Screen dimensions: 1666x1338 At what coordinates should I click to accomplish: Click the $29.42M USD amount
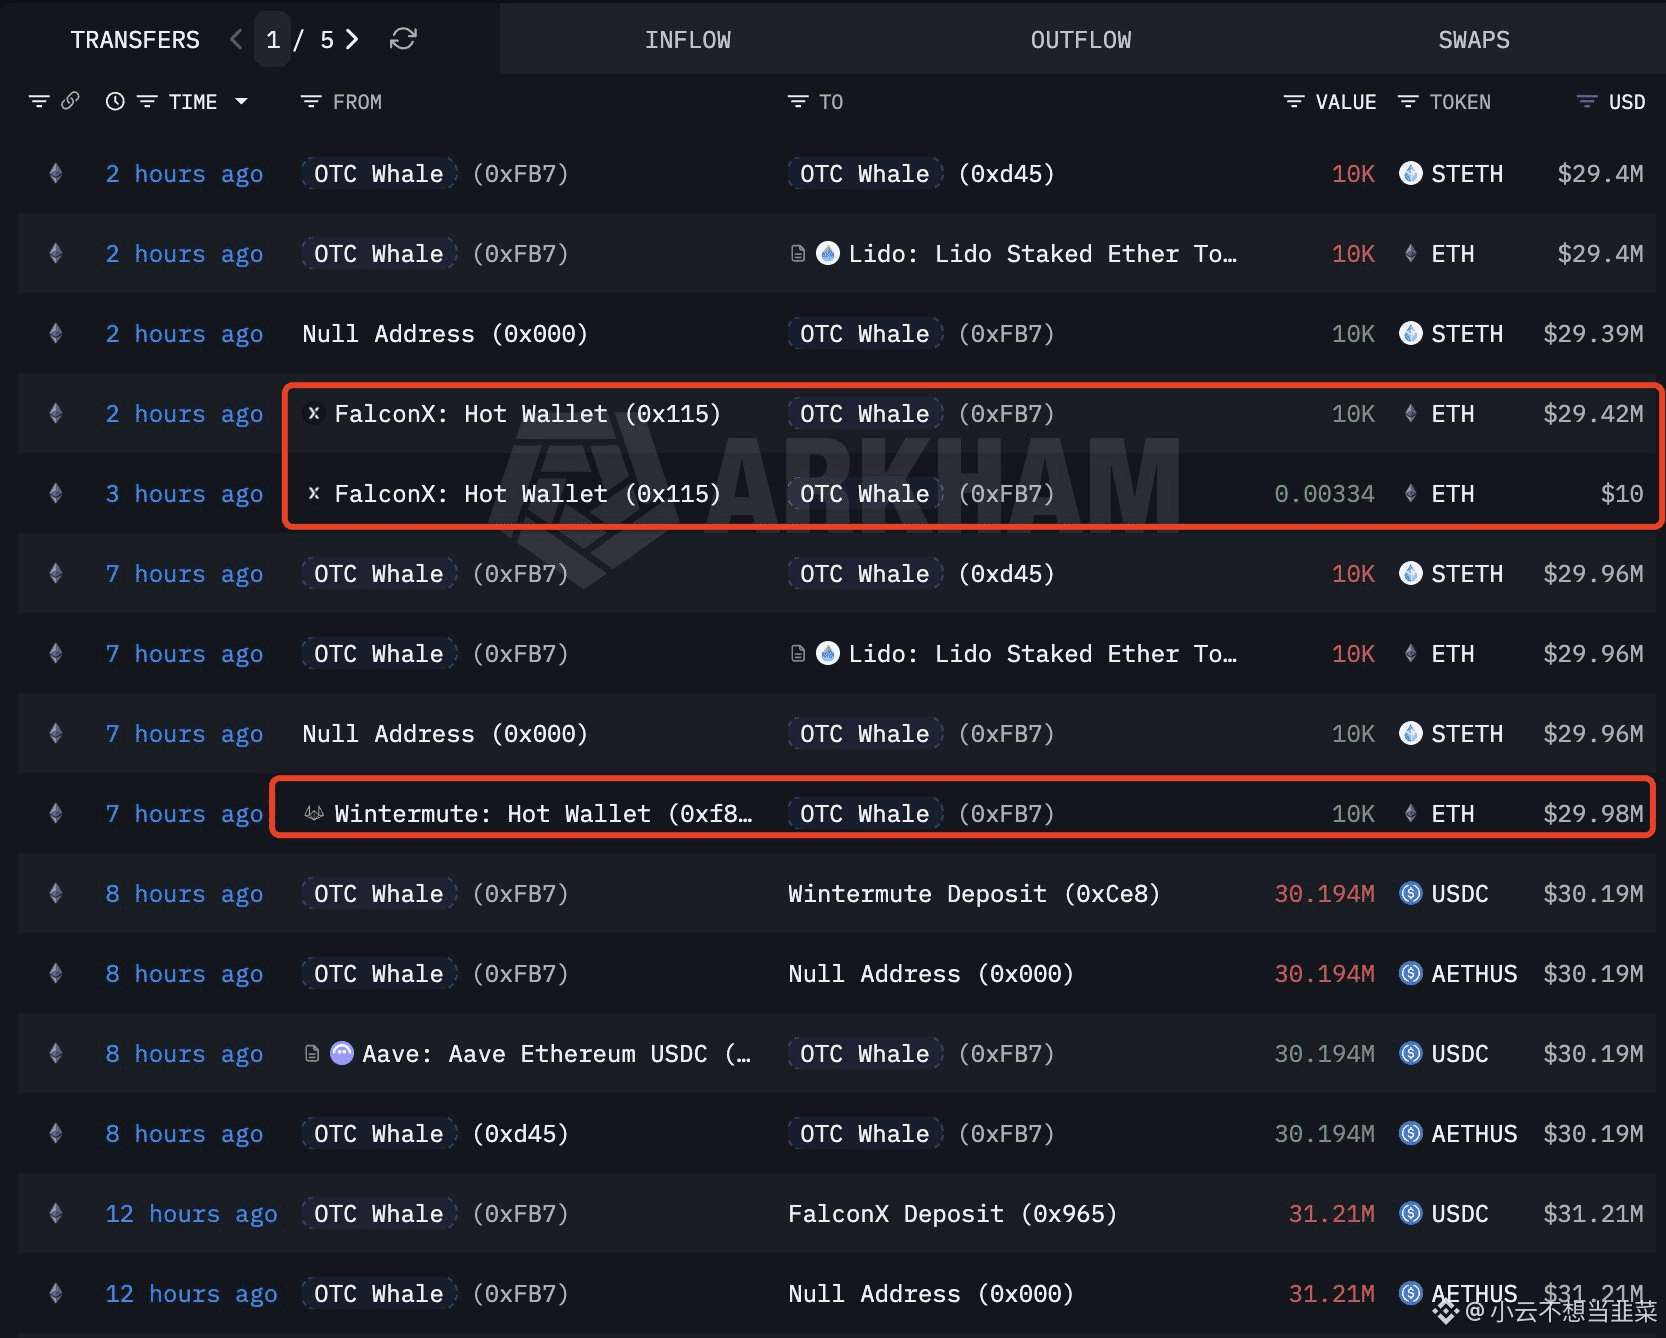(x=1593, y=414)
